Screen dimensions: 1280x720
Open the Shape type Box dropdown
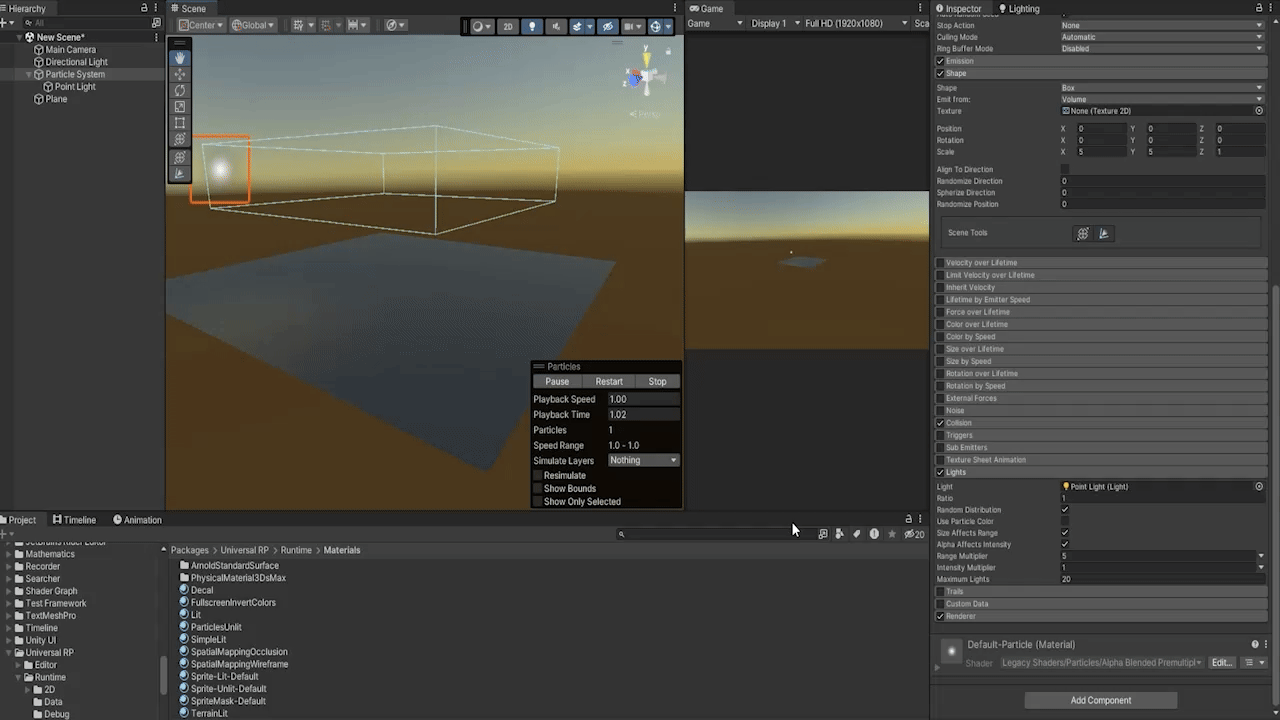tap(1161, 88)
